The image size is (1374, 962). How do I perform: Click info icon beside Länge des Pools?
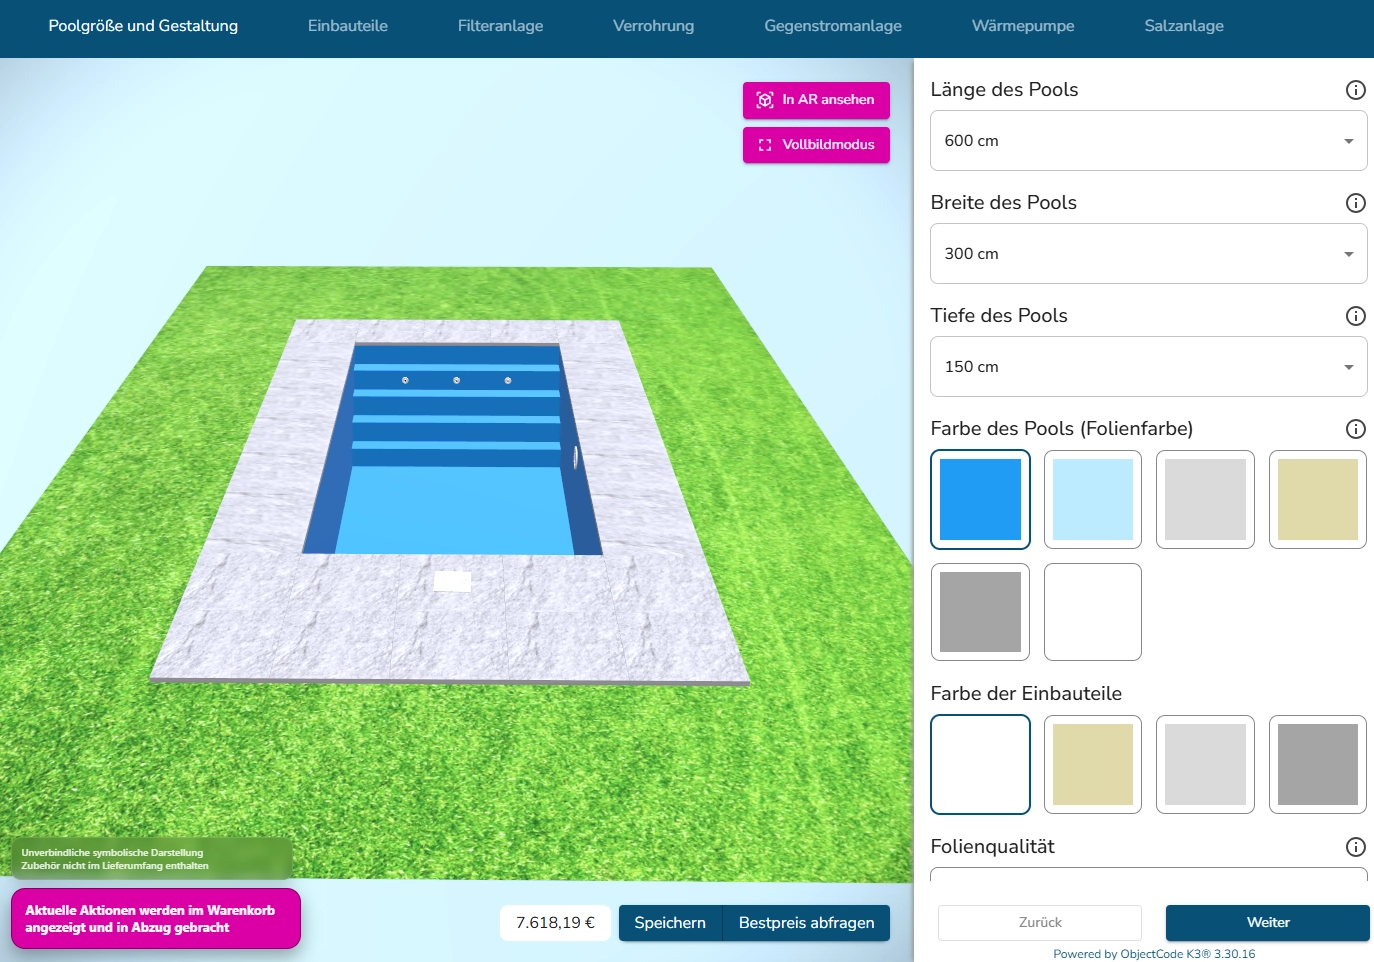(x=1355, y=90)
